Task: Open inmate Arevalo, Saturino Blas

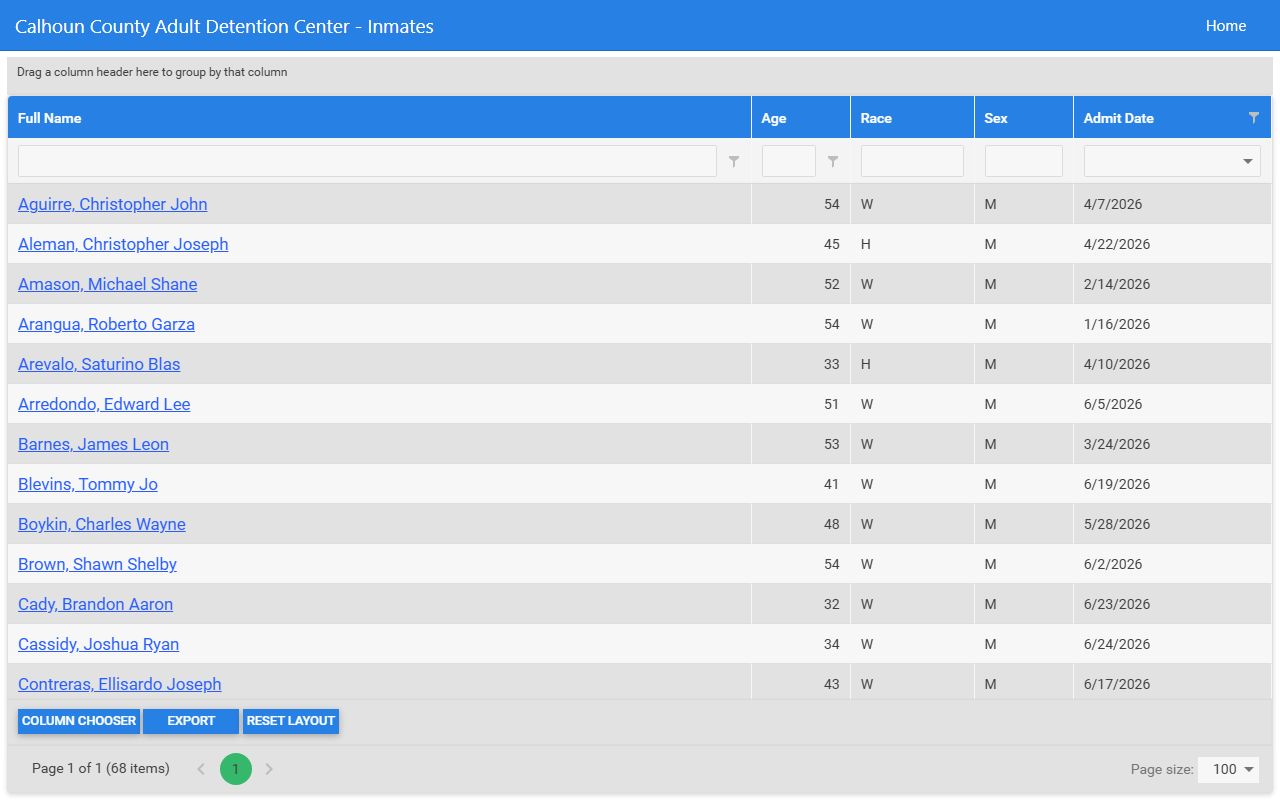Action: point(99,364)
